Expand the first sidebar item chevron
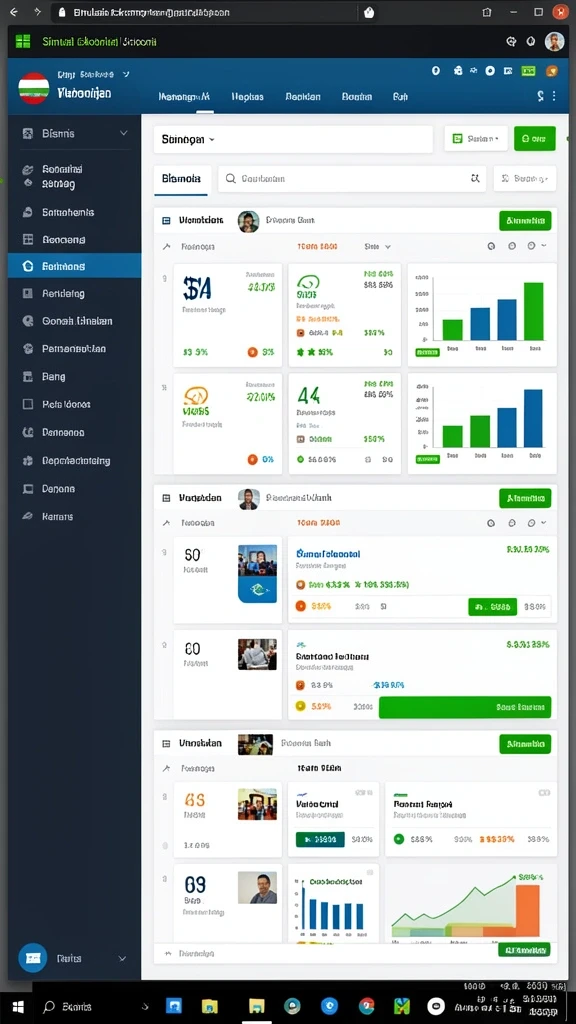This screenshot has width=576, height=1024. point(123,133)
